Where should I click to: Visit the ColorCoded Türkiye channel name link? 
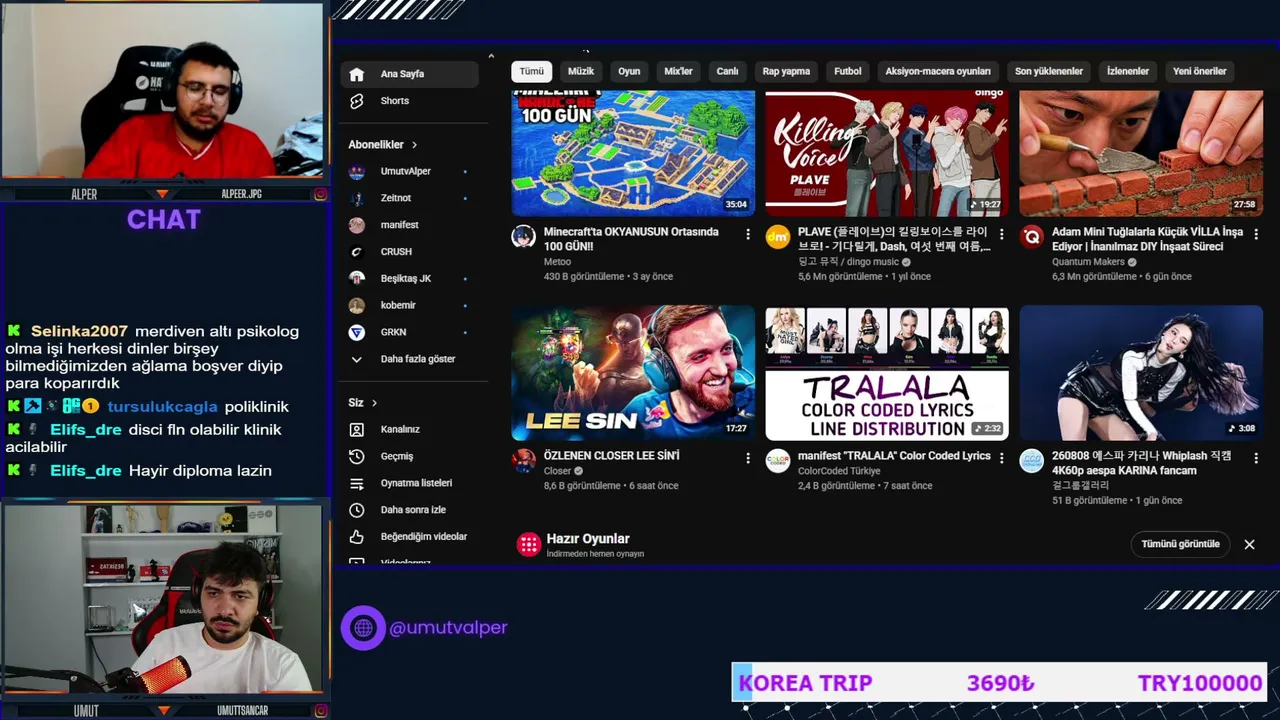tap(838, 471)
